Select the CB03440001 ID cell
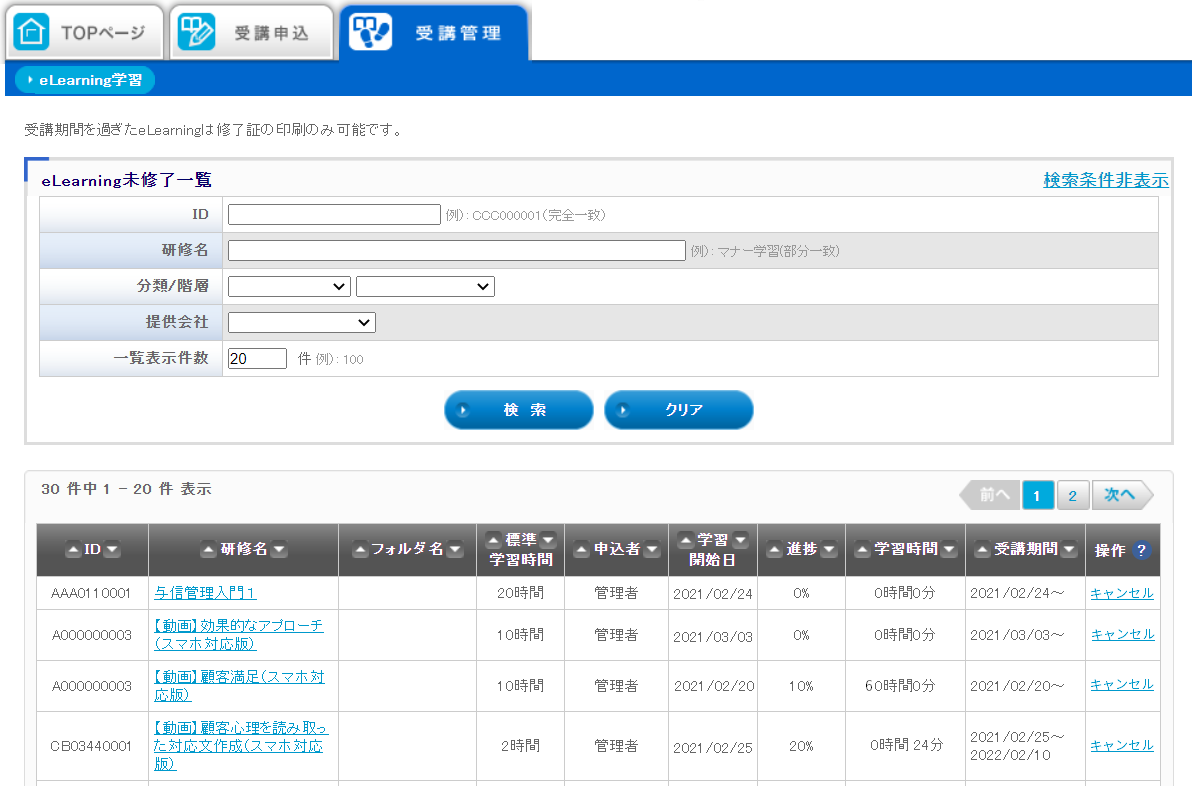The width and height of the screenshot is (1196, 786). (92, 746)
